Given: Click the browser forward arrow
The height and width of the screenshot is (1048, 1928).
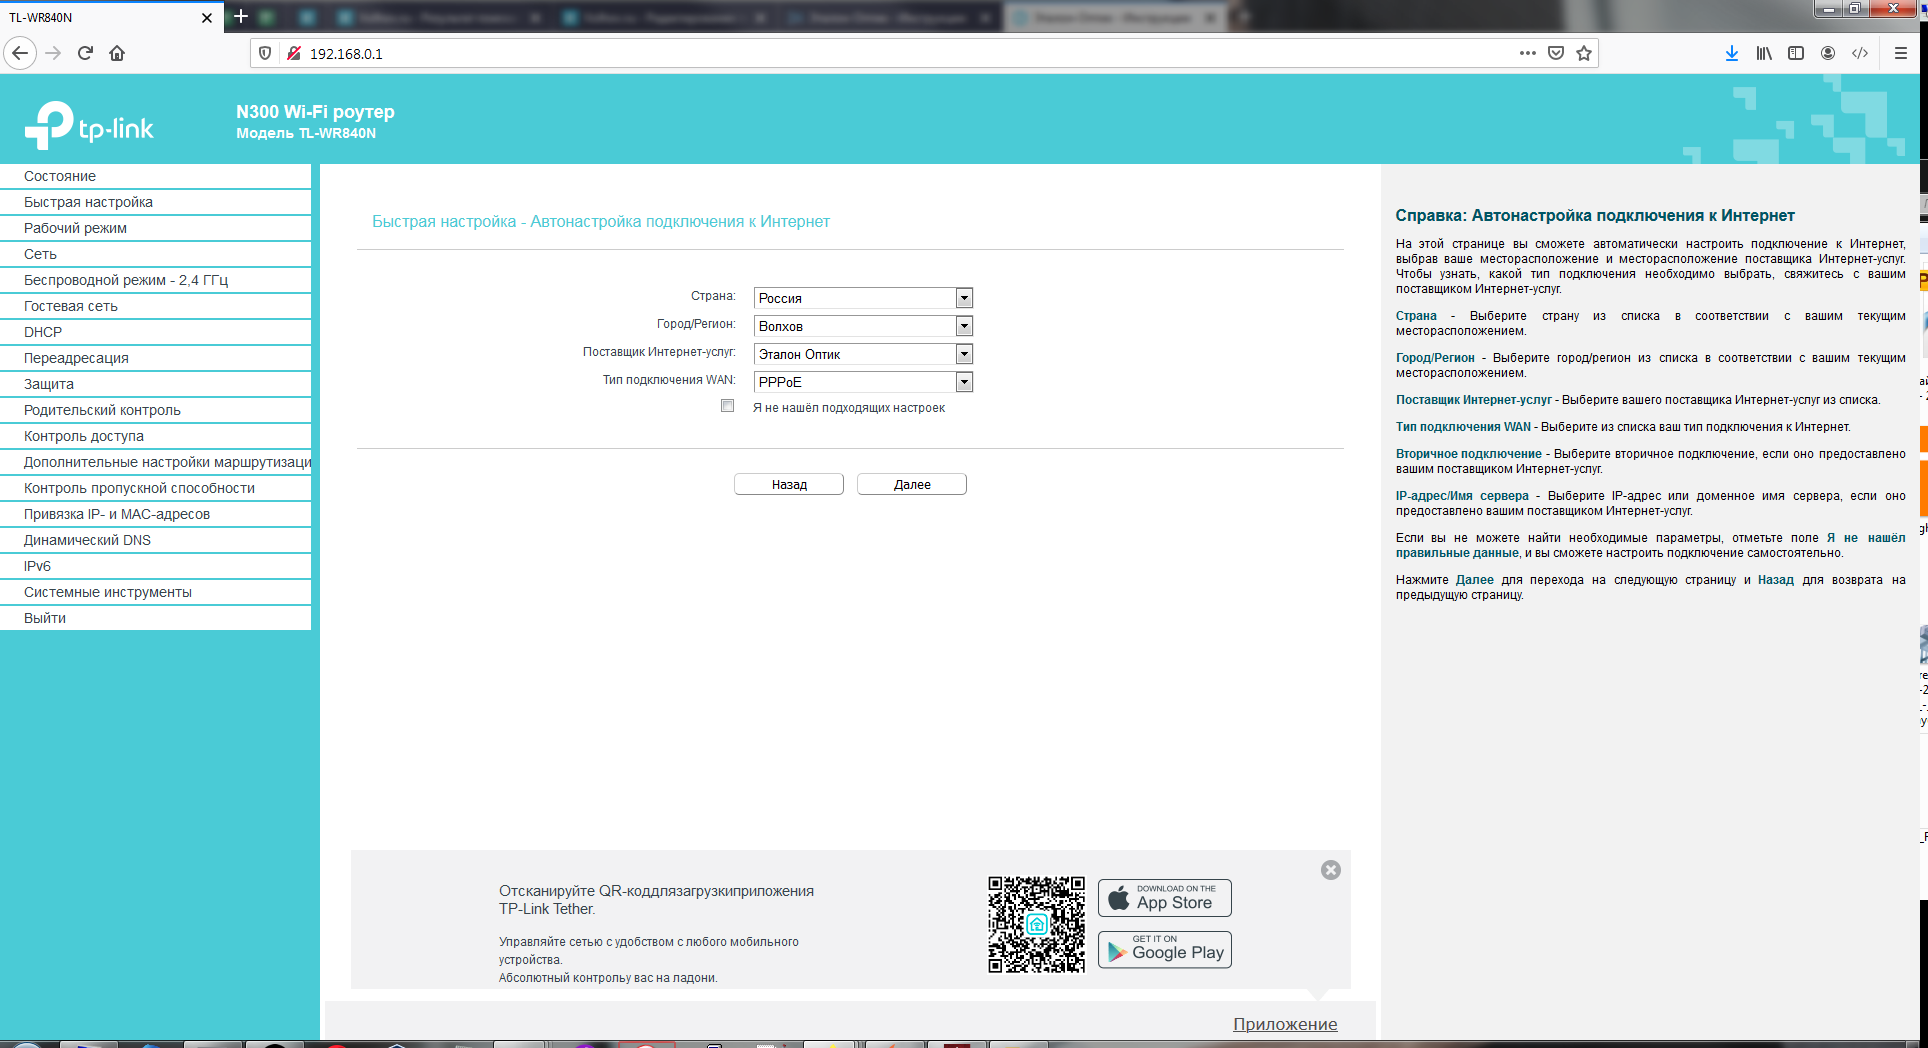Looking at the screenshot, I should [x=53, y=53].
